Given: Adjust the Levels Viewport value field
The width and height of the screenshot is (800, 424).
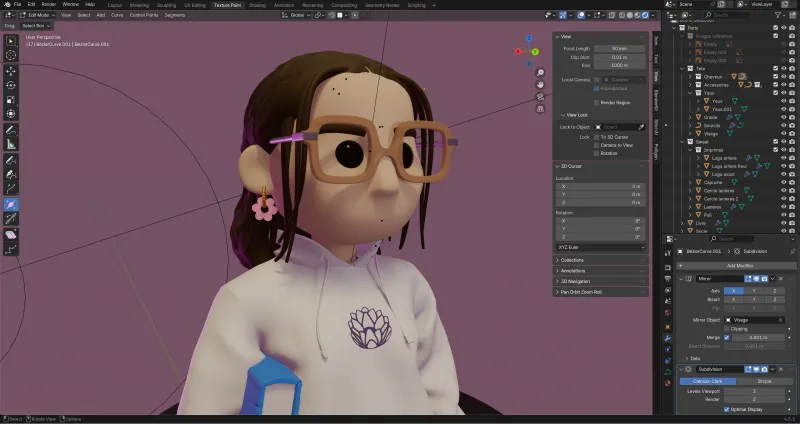Looking at the screenshot, I should click(754, 391).
